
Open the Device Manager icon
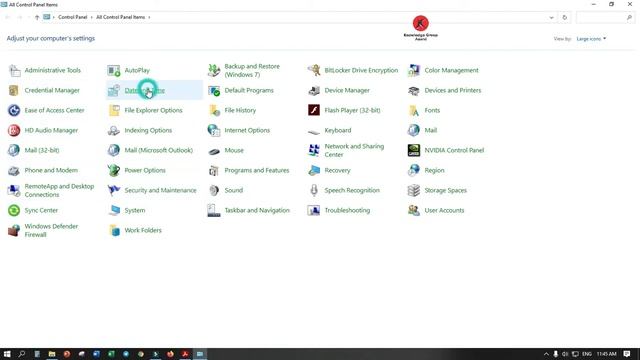(314, 90)
